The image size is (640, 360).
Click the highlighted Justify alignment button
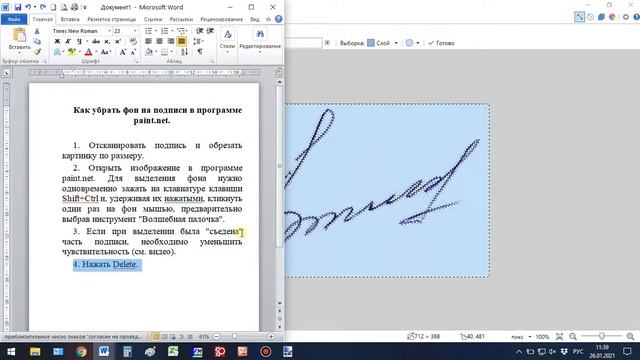point(182,41)
